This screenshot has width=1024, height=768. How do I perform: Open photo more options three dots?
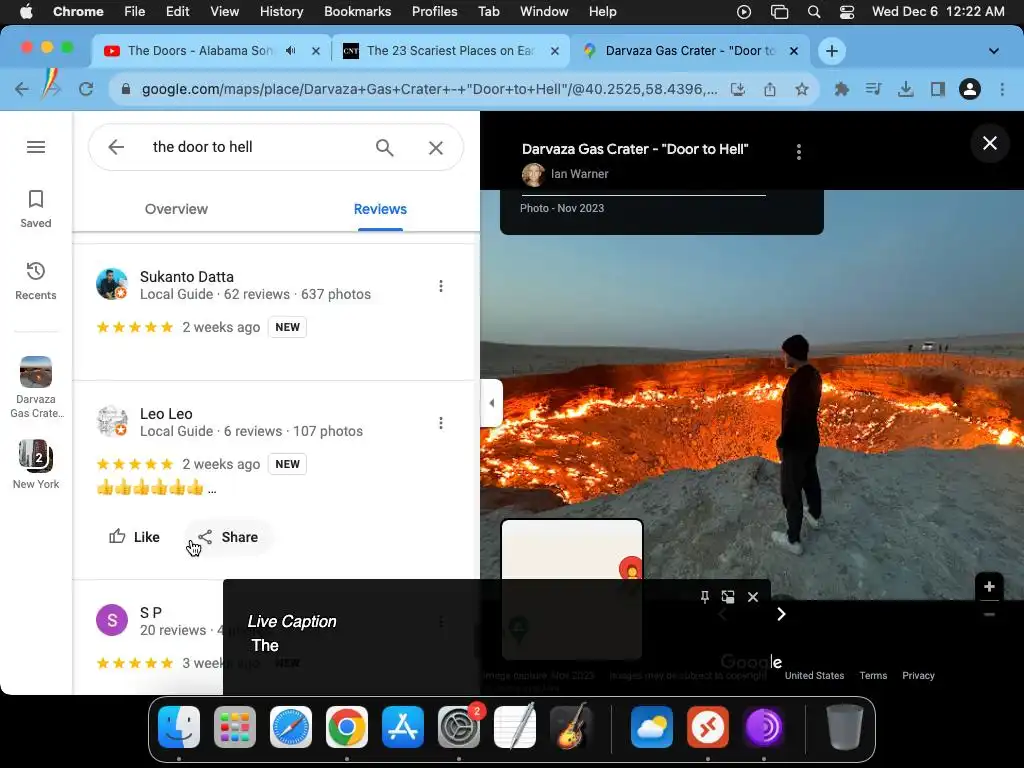(x=798, y=152)
